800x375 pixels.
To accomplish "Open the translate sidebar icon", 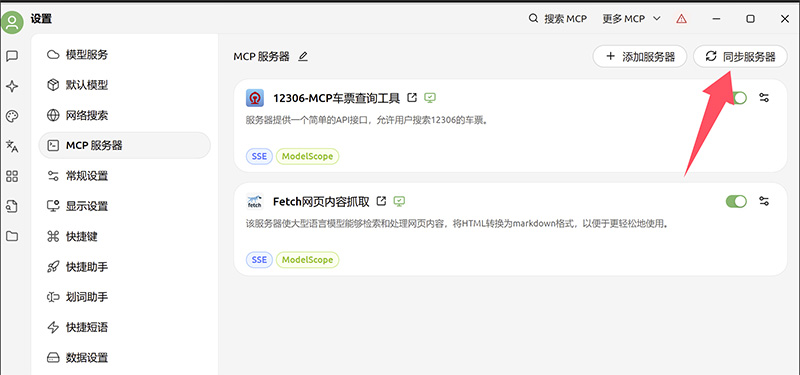I will [x=12, y=146].
